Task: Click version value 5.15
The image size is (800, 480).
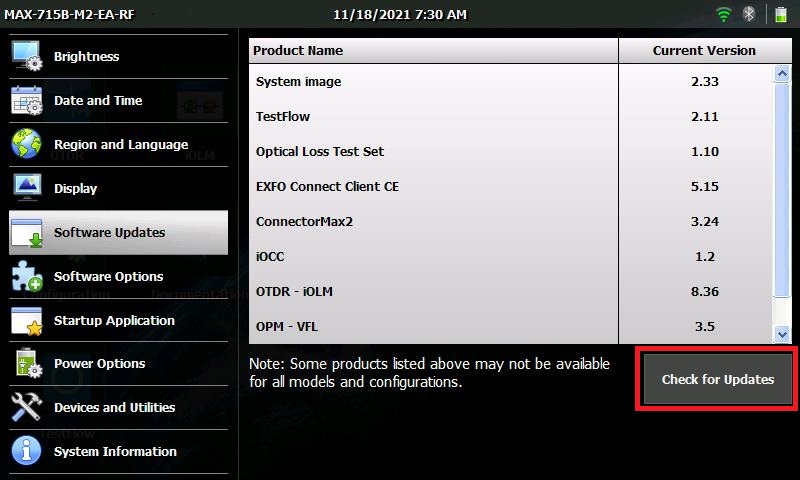Action: pos(705,187)
